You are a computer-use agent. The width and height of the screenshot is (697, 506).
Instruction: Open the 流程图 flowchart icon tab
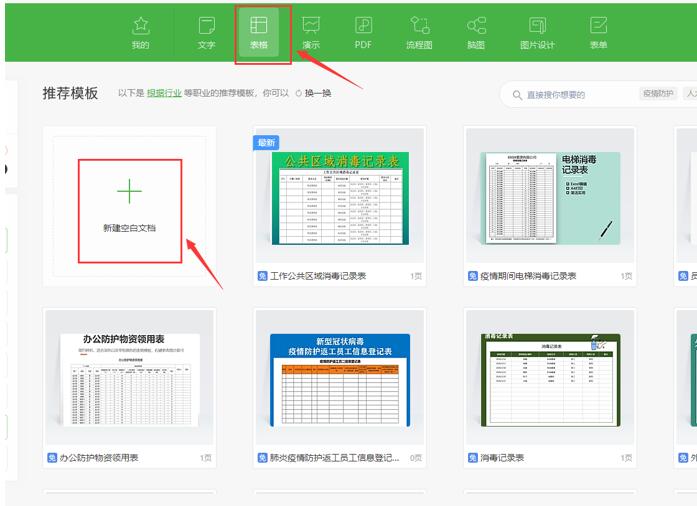(419, 32)
